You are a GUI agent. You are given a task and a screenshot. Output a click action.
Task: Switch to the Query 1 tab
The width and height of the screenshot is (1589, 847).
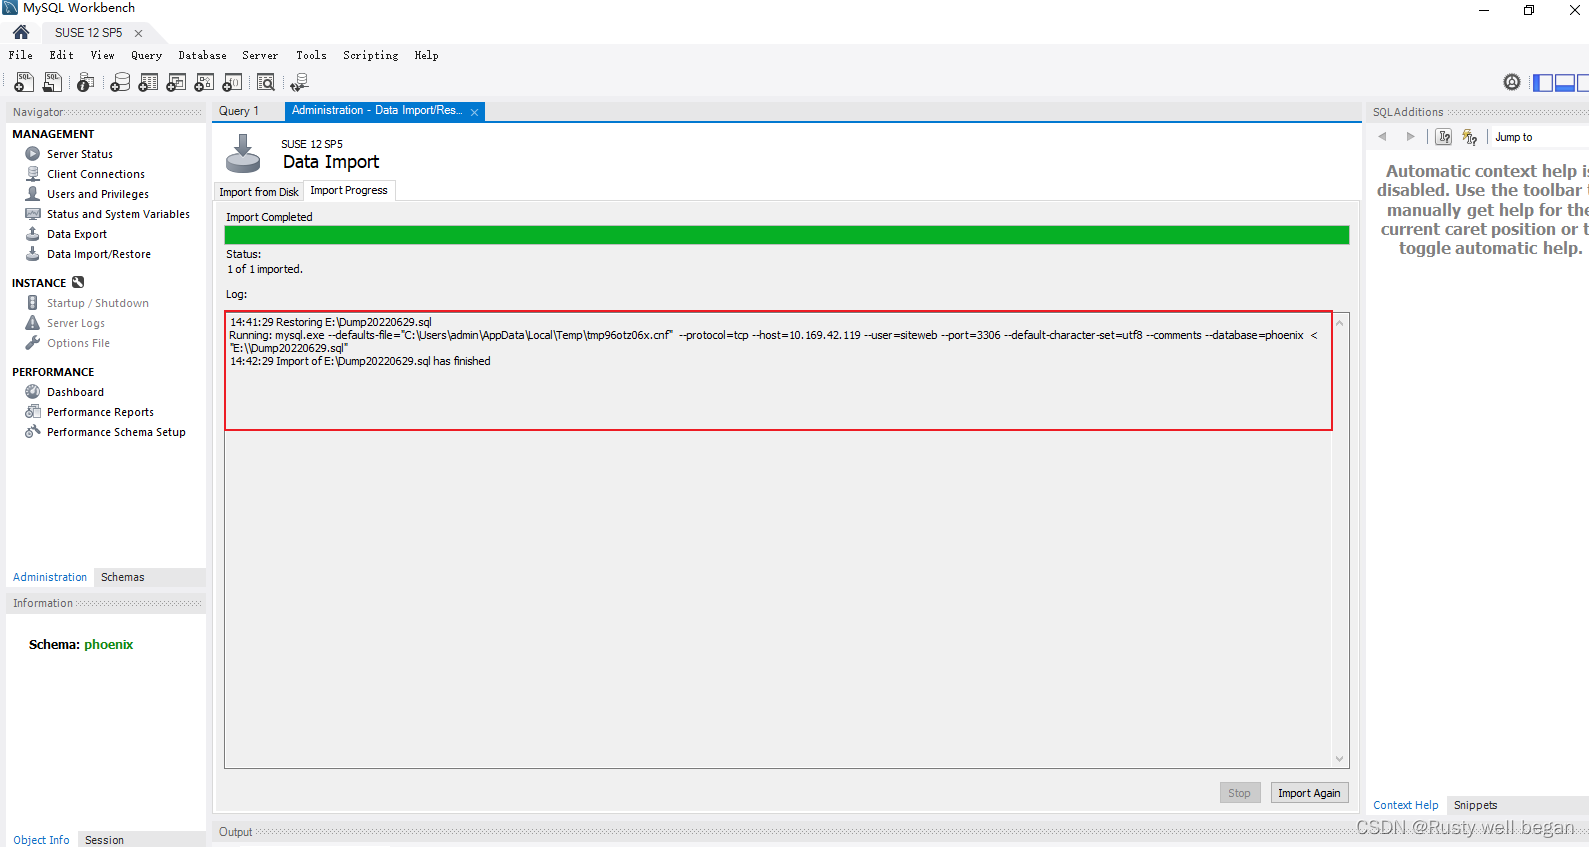tap(239, 111)
